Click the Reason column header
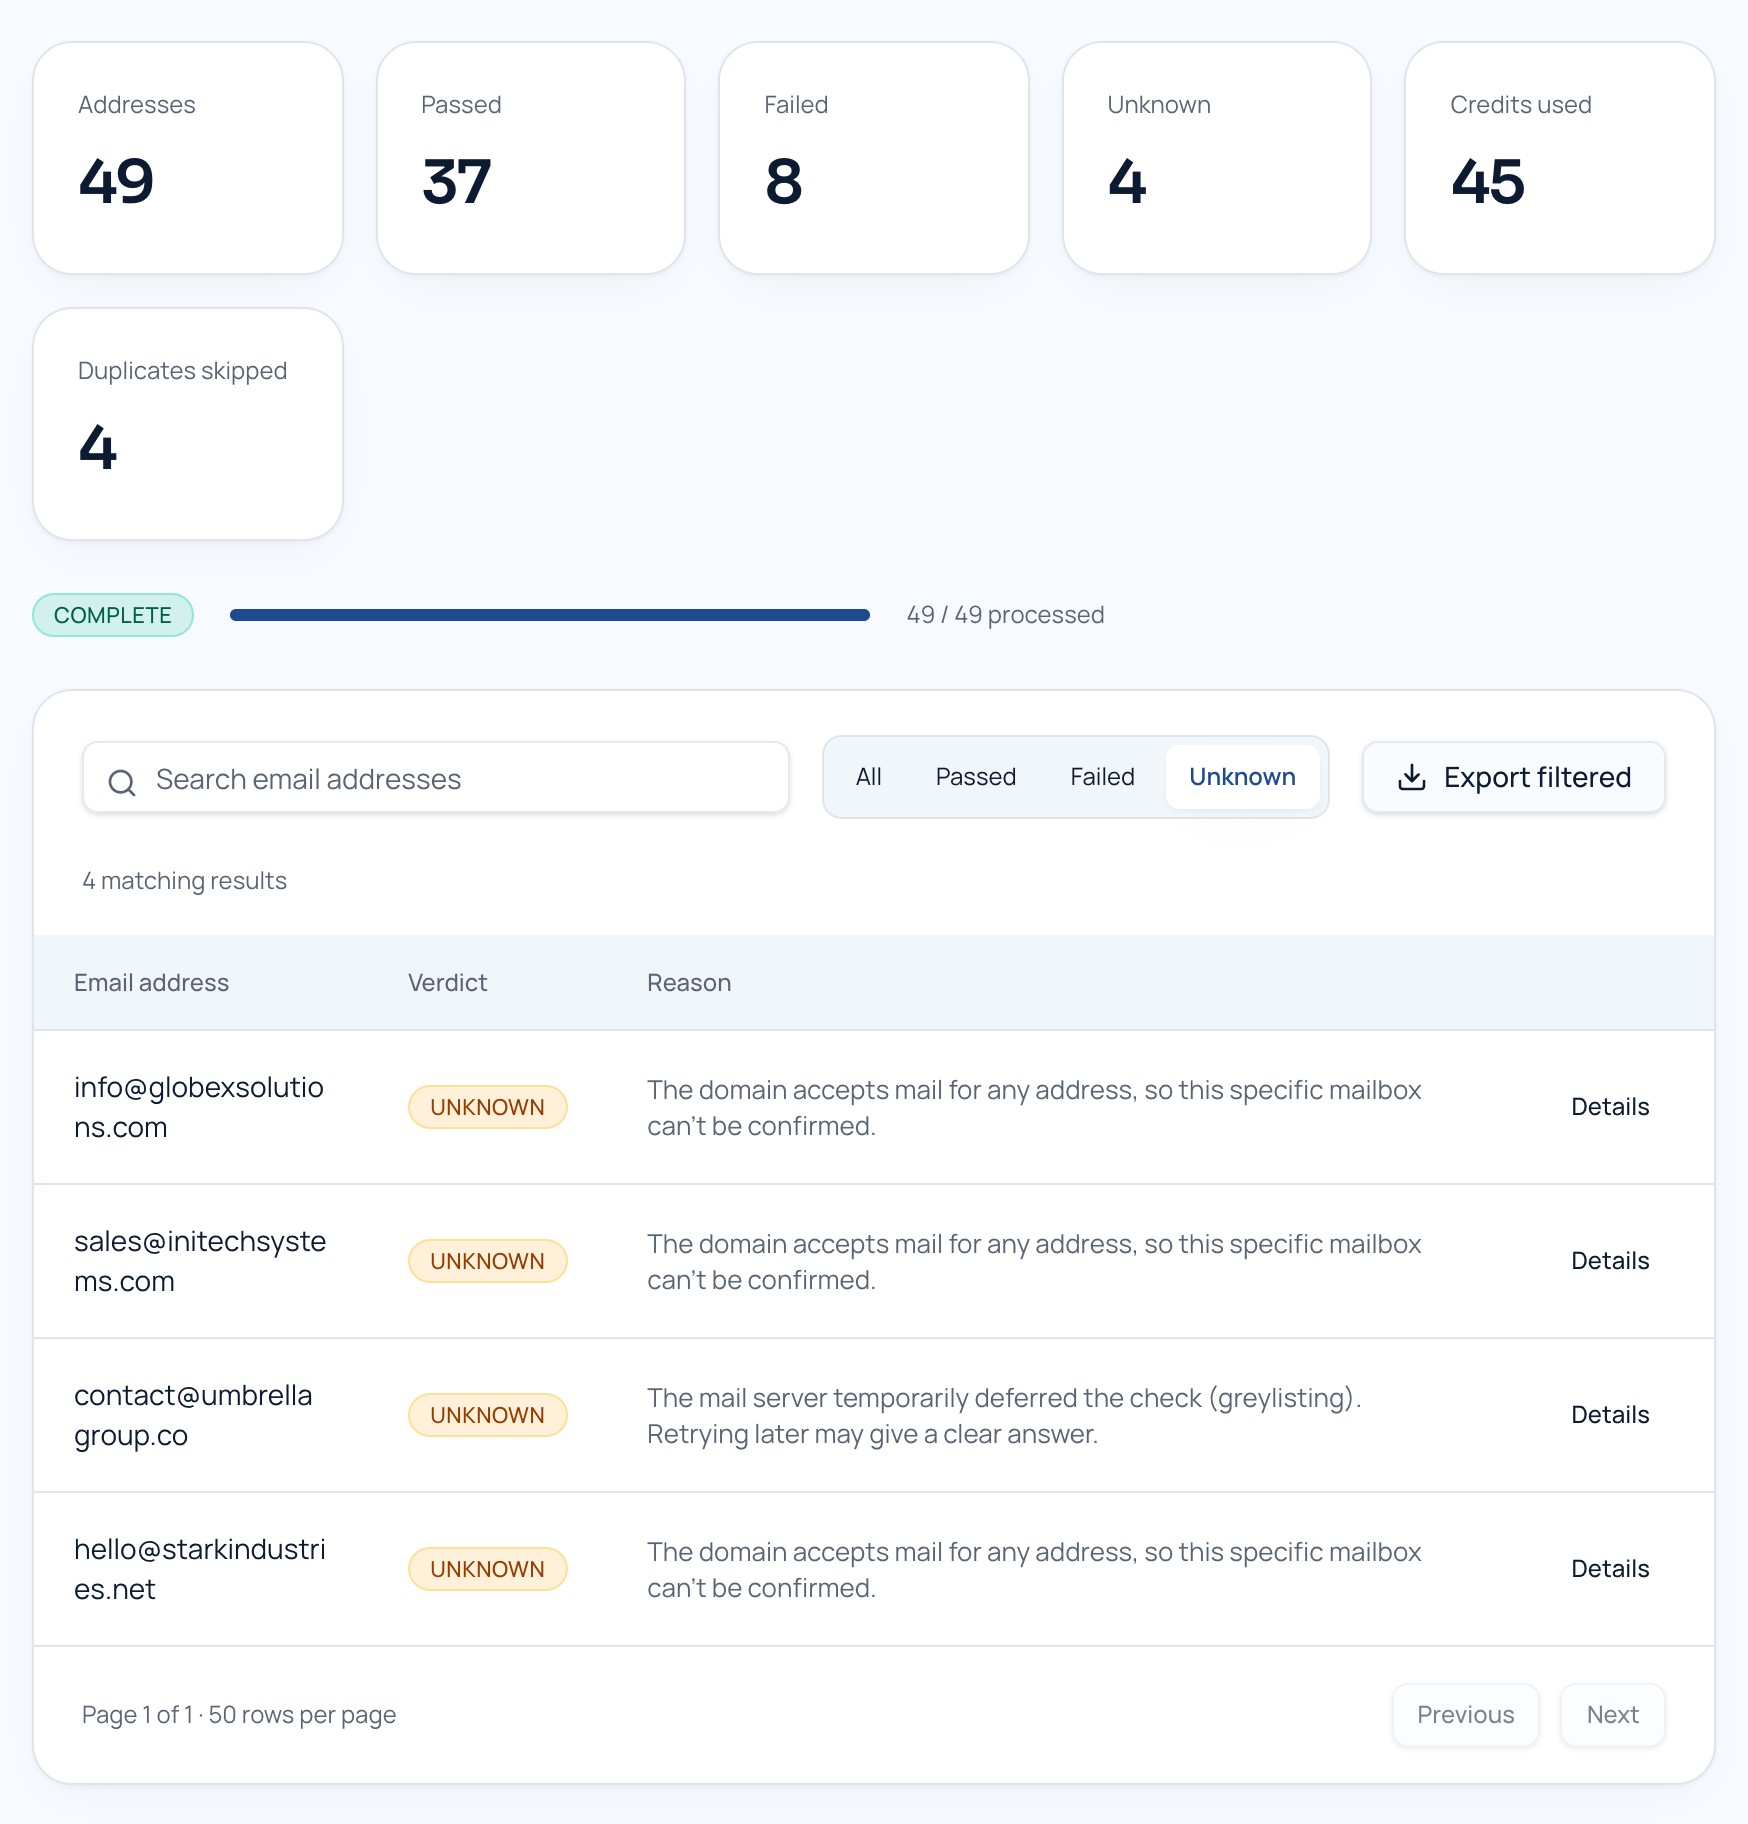 [689, 983]
